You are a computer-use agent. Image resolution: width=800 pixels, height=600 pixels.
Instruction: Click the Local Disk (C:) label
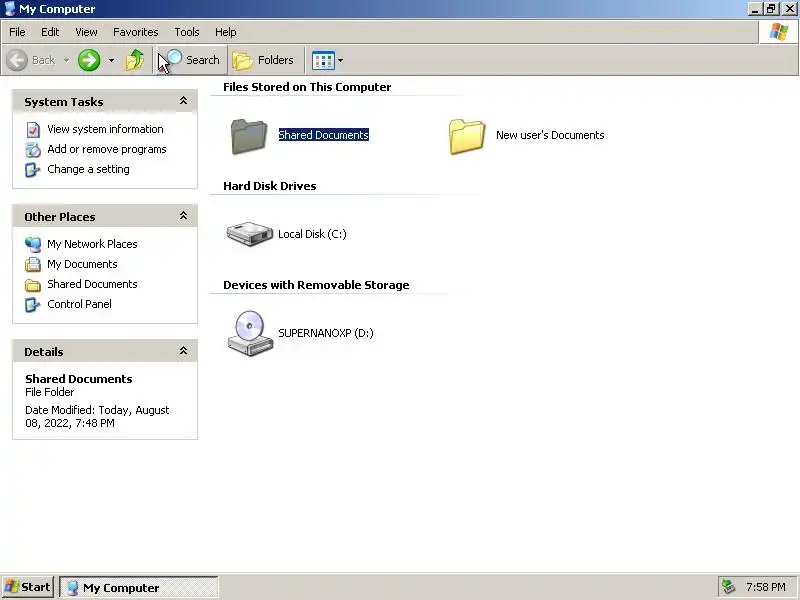pos(312,234)
